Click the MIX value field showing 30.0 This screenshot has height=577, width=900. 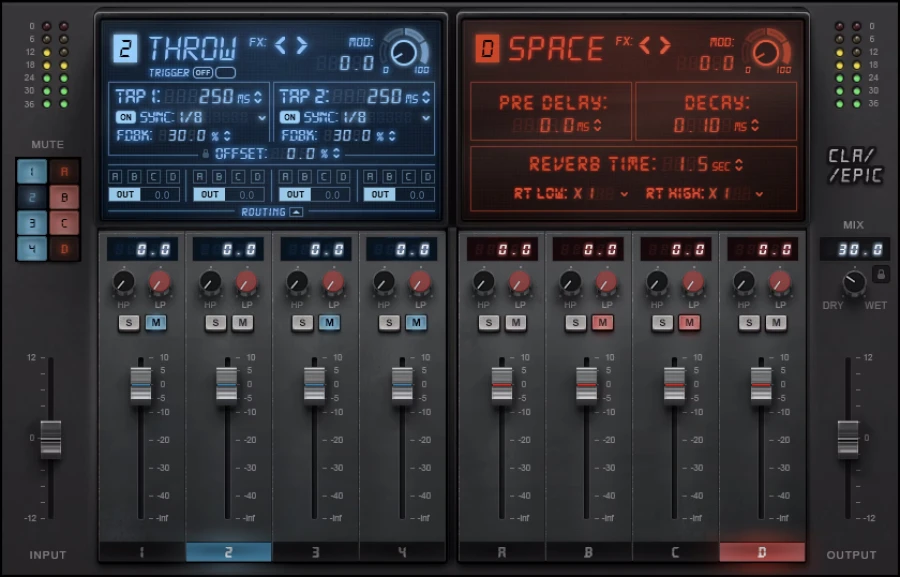coord(855,249)
